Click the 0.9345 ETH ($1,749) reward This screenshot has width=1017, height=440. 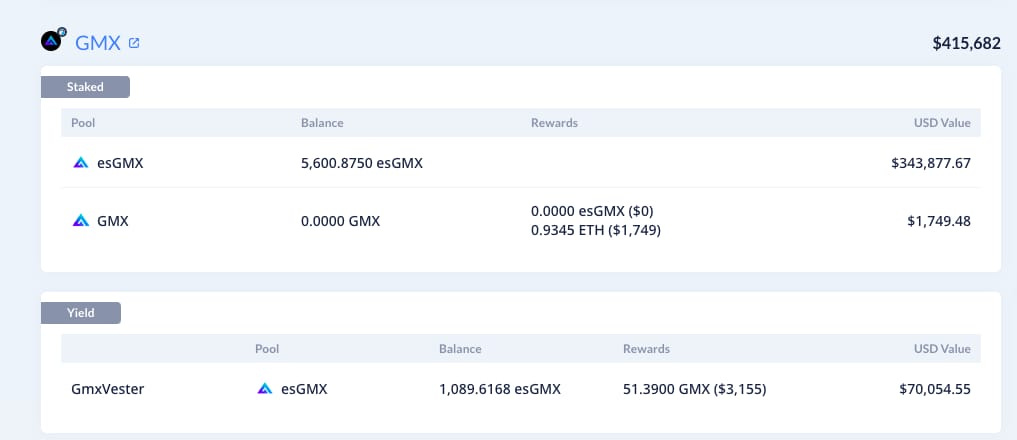[595, 230]
